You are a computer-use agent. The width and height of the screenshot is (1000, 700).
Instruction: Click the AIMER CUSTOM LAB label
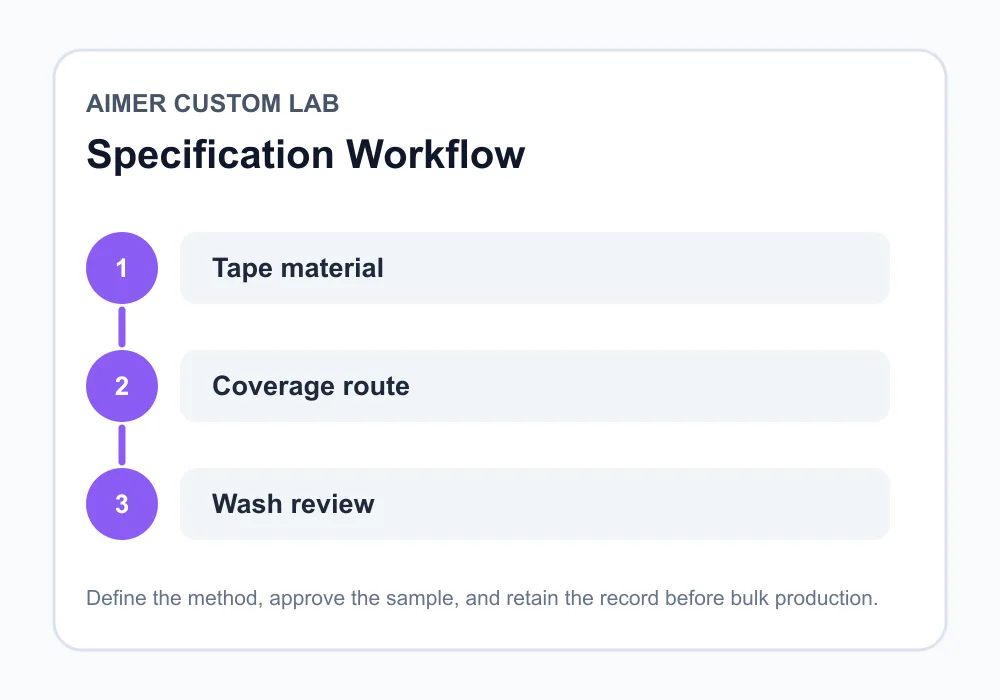point(212,103)
